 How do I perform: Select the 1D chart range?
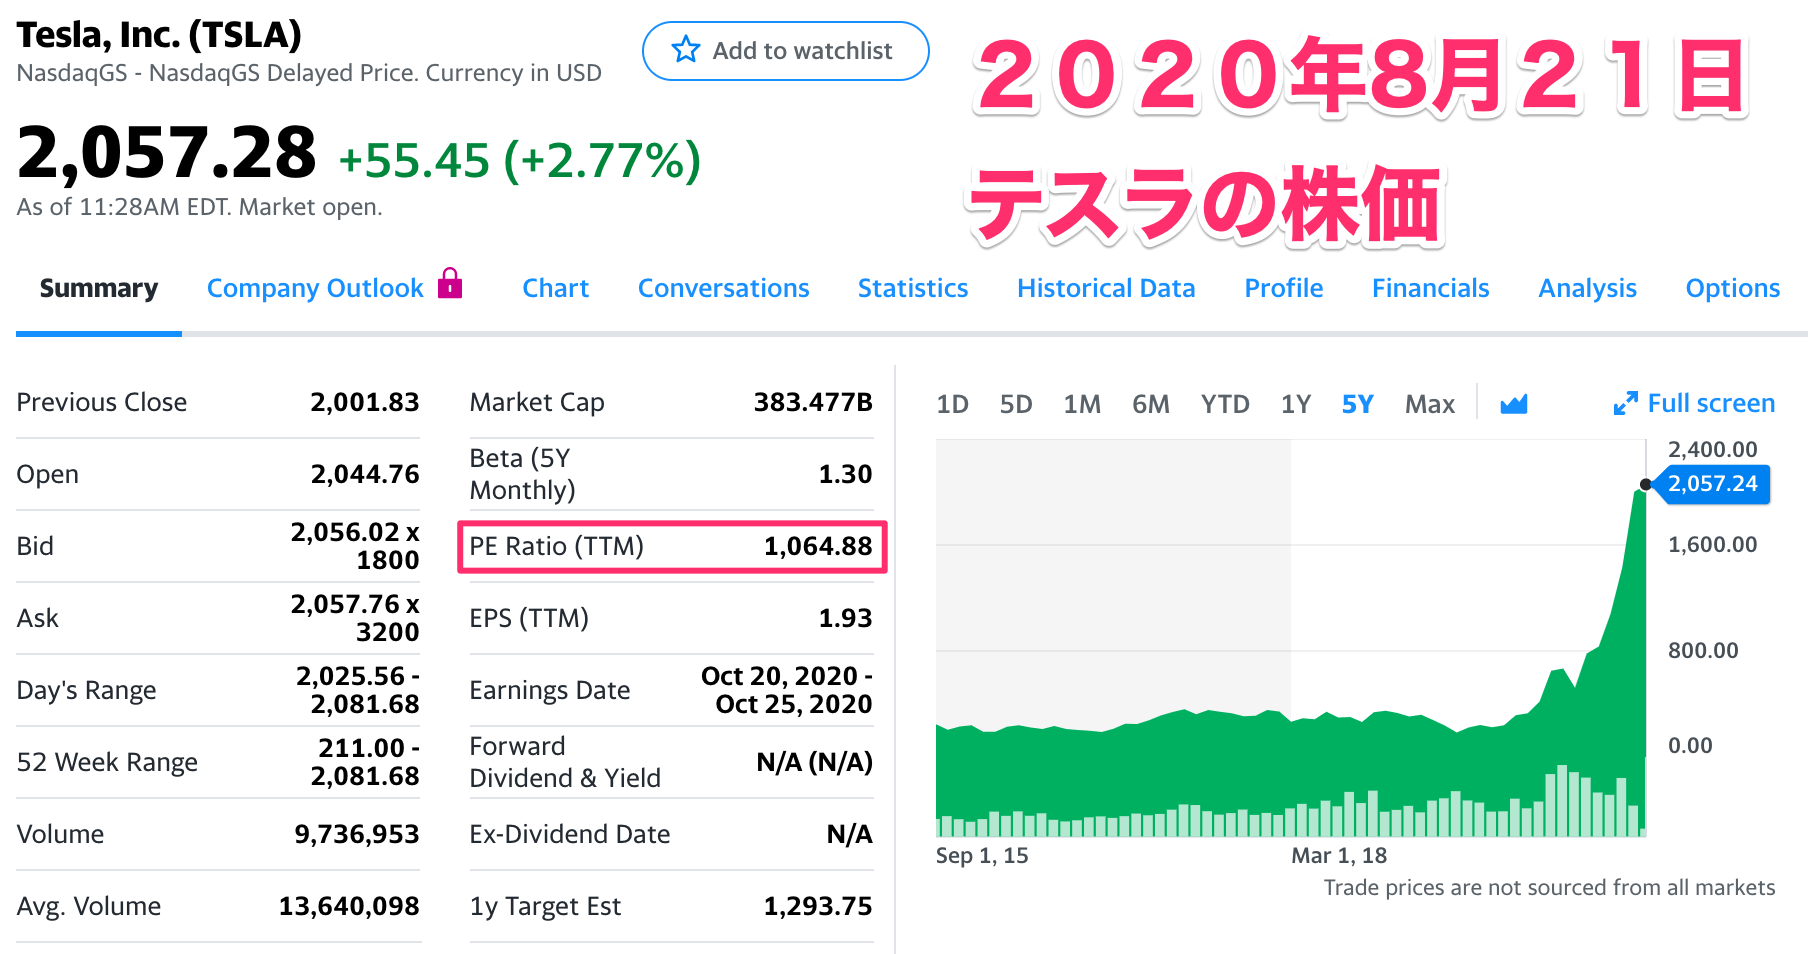[x=952, y=404]
